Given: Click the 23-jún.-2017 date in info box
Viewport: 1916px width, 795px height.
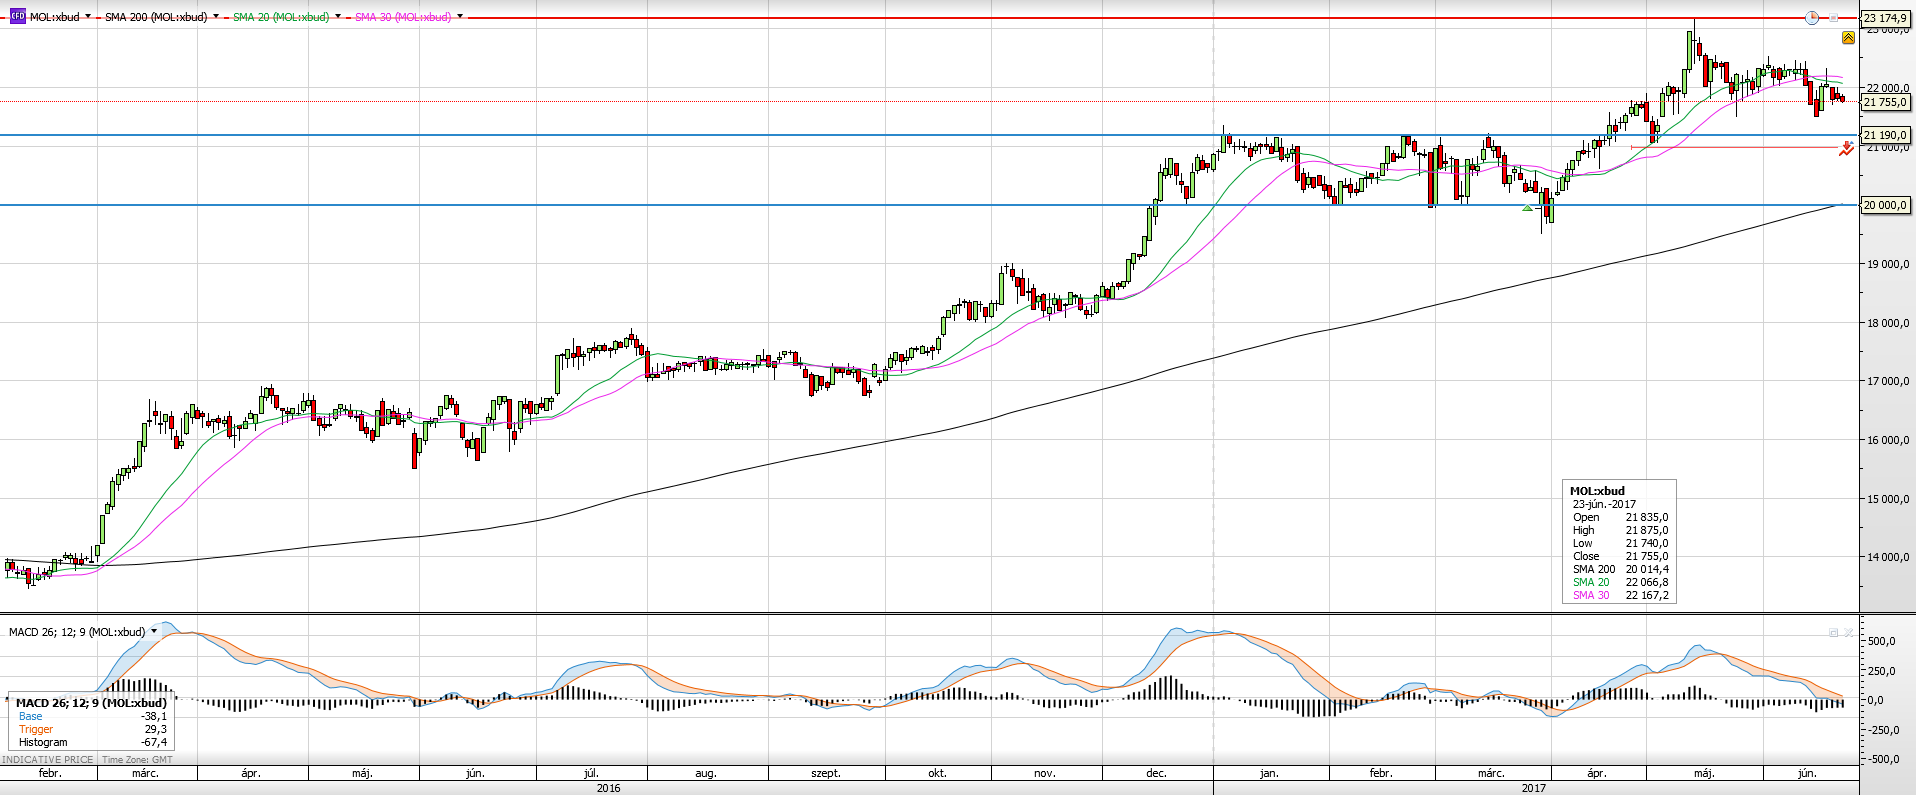Looking at the screenshot, I should 1604,504.
